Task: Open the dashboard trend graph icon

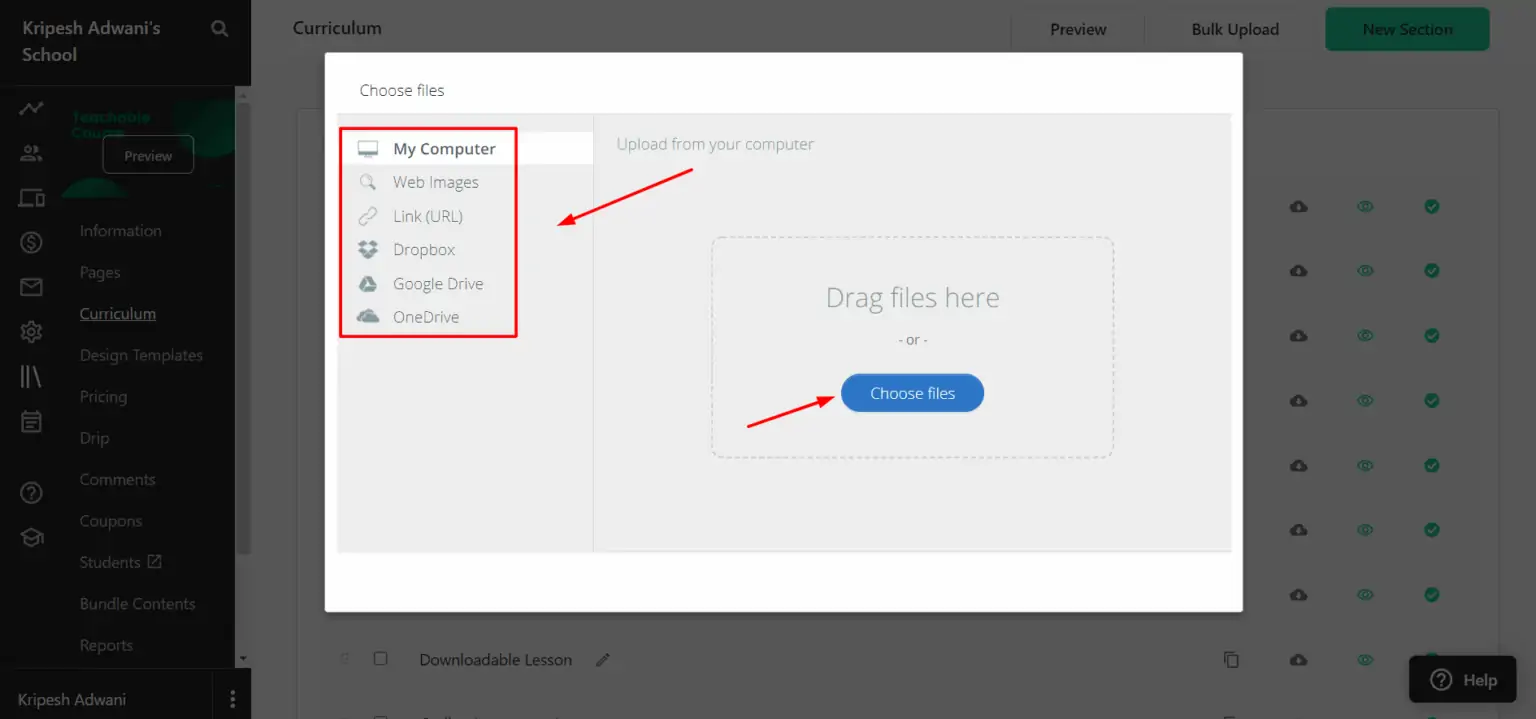Action: [x=31, y=108]
